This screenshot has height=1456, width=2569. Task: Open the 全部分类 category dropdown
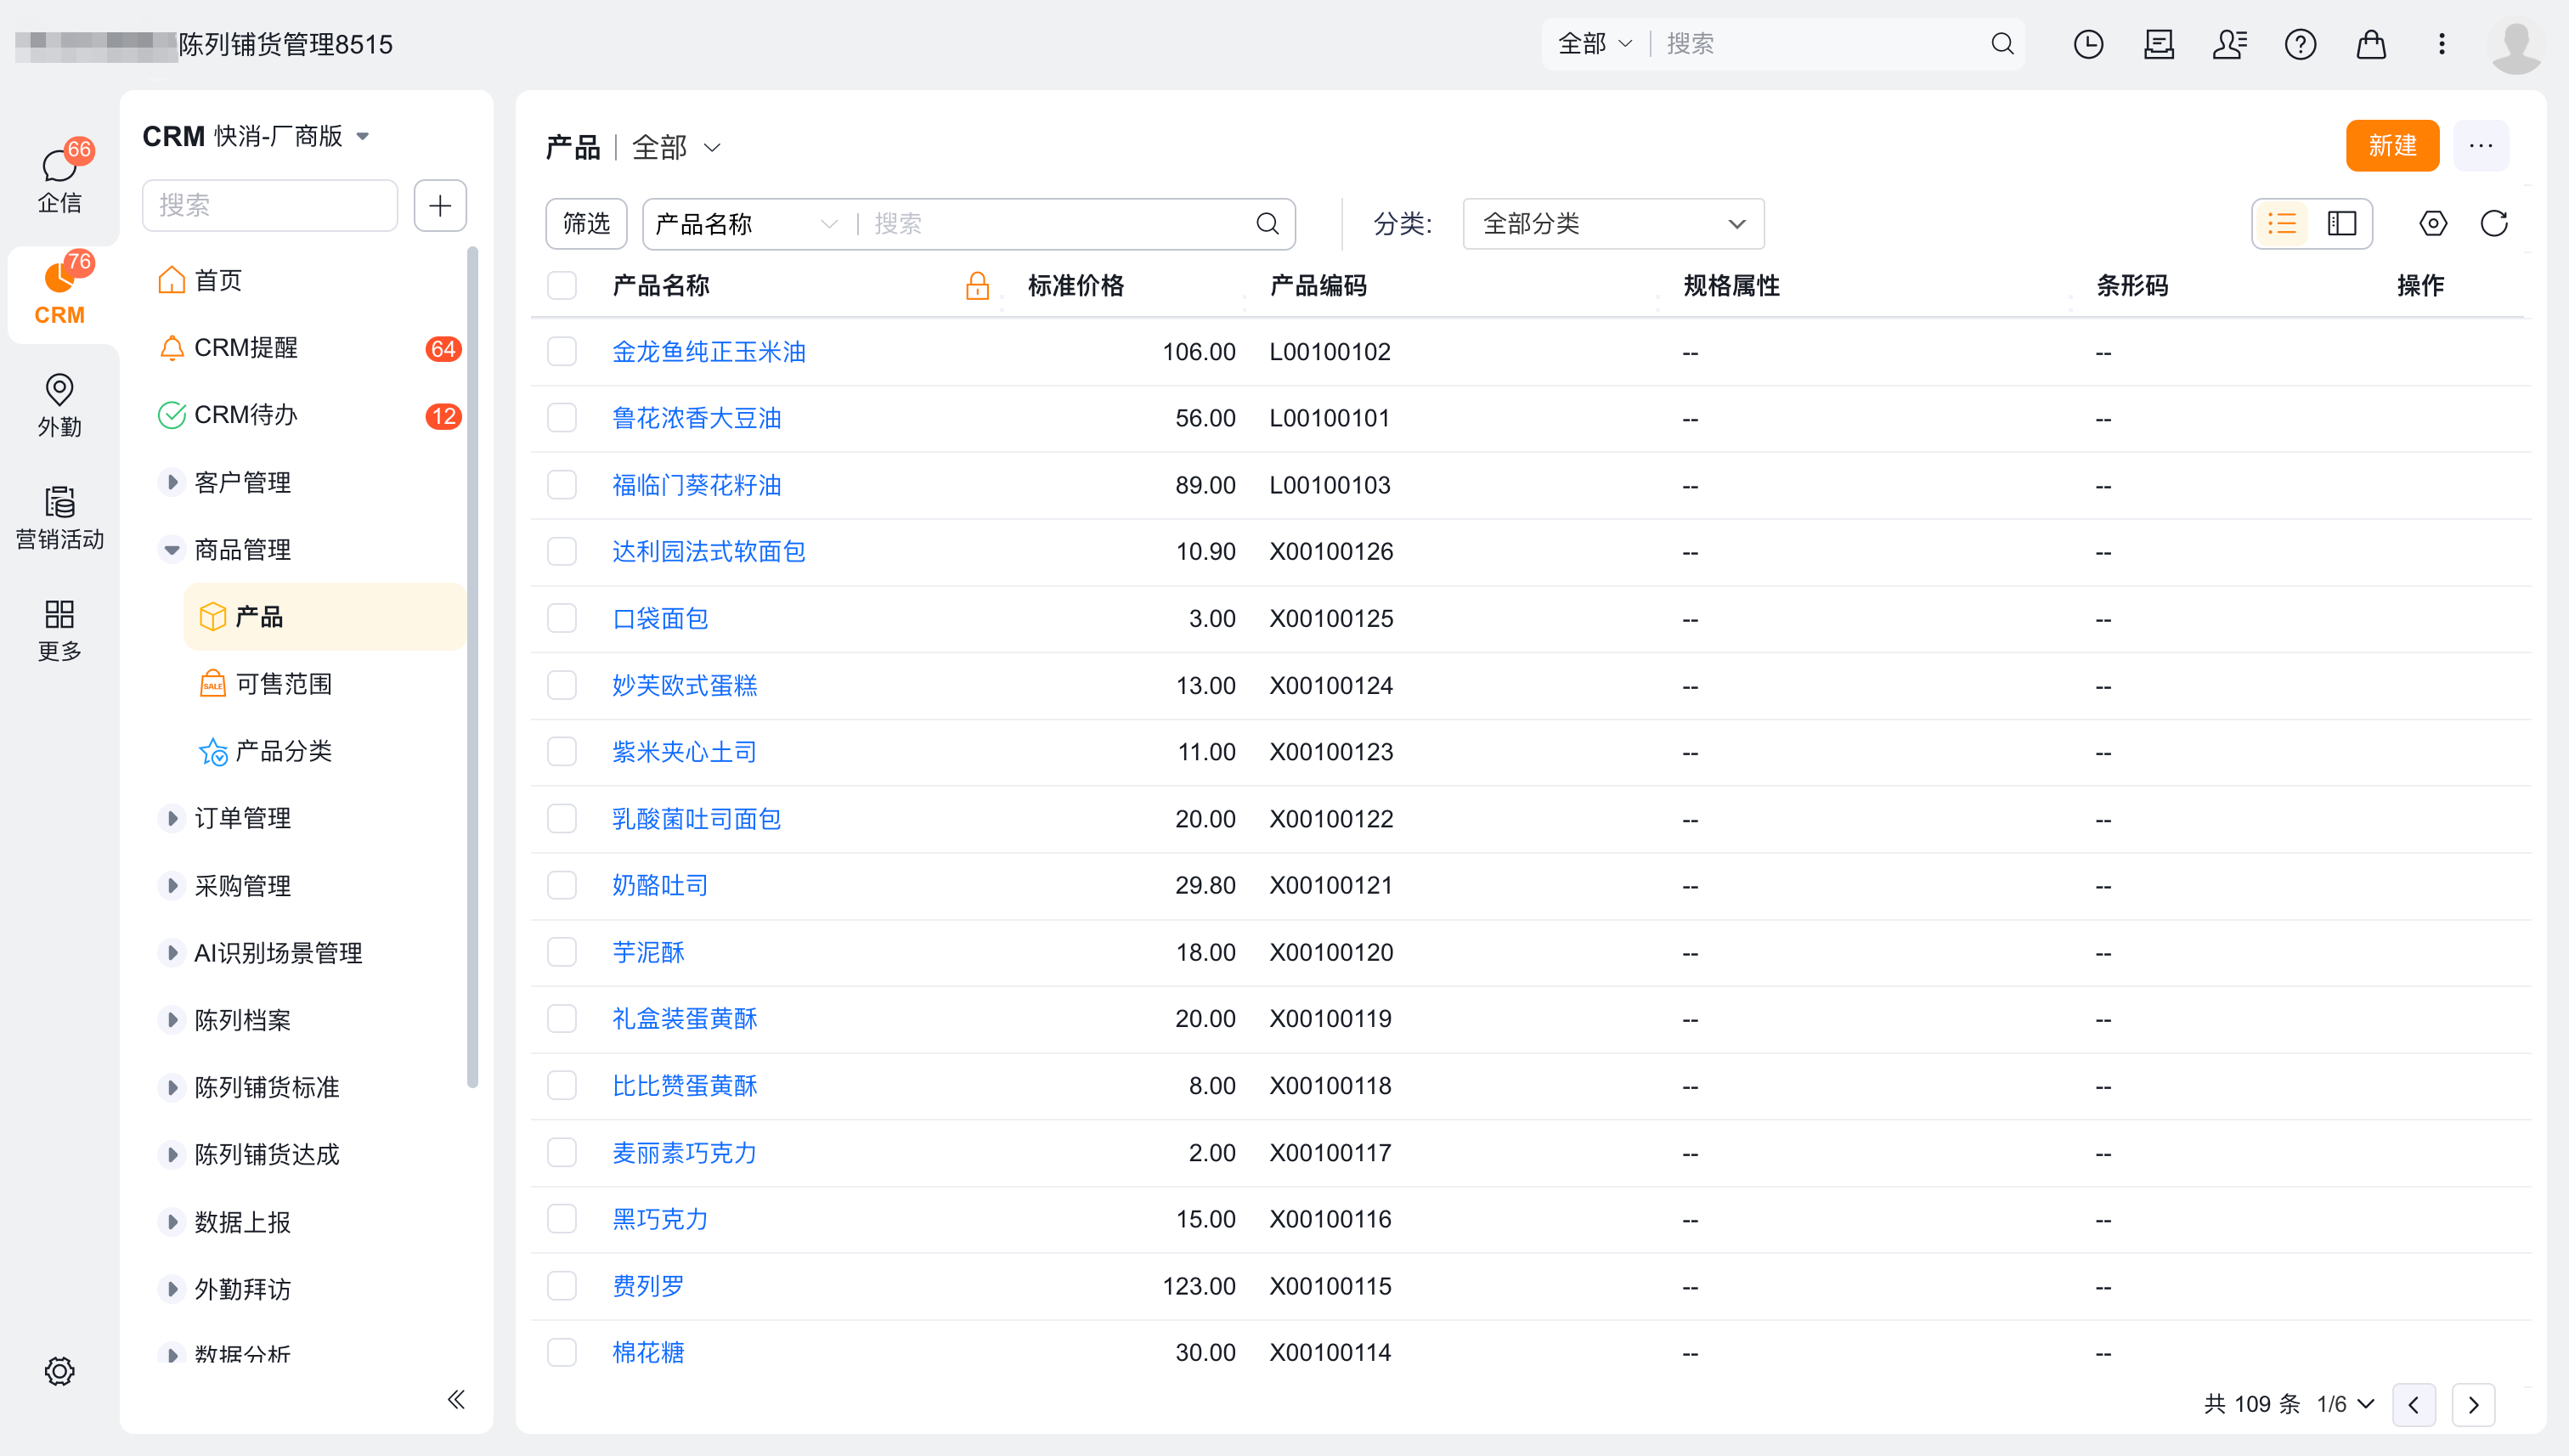point(1613,223)
